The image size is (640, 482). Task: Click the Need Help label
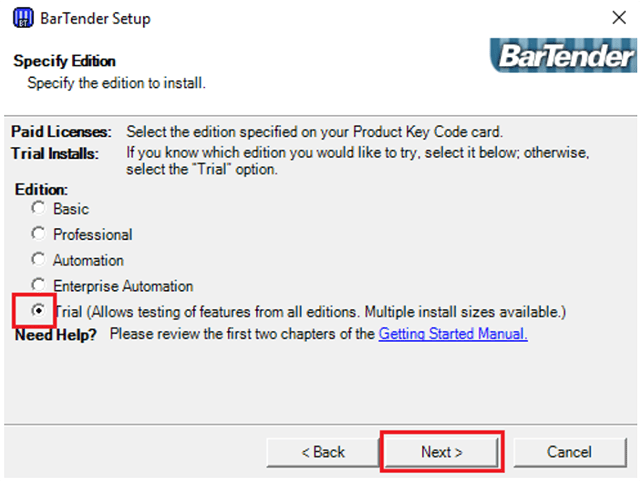[x=56, y=334]
